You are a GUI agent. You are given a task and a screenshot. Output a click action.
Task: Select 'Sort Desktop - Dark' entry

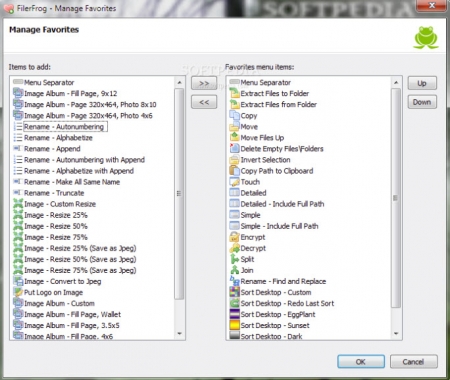[271, 336]
